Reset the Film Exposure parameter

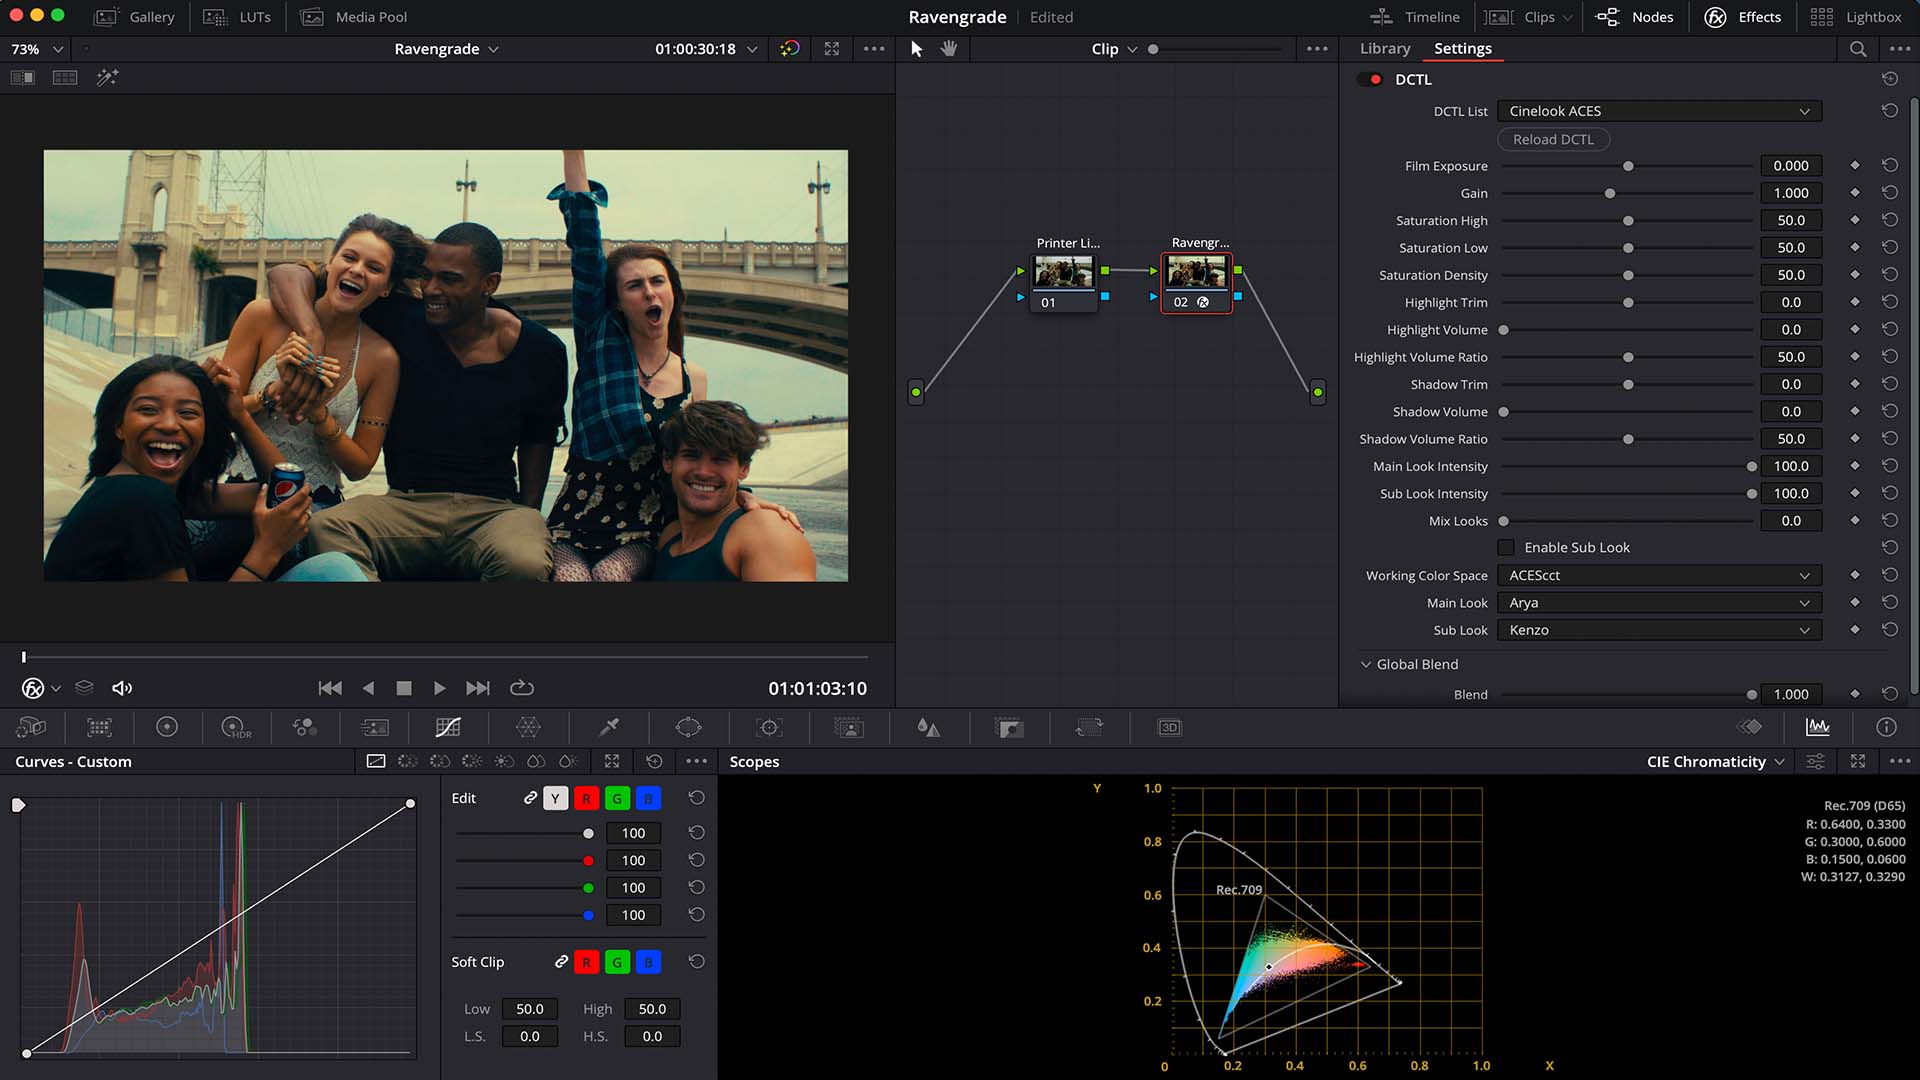point(1890,165)
